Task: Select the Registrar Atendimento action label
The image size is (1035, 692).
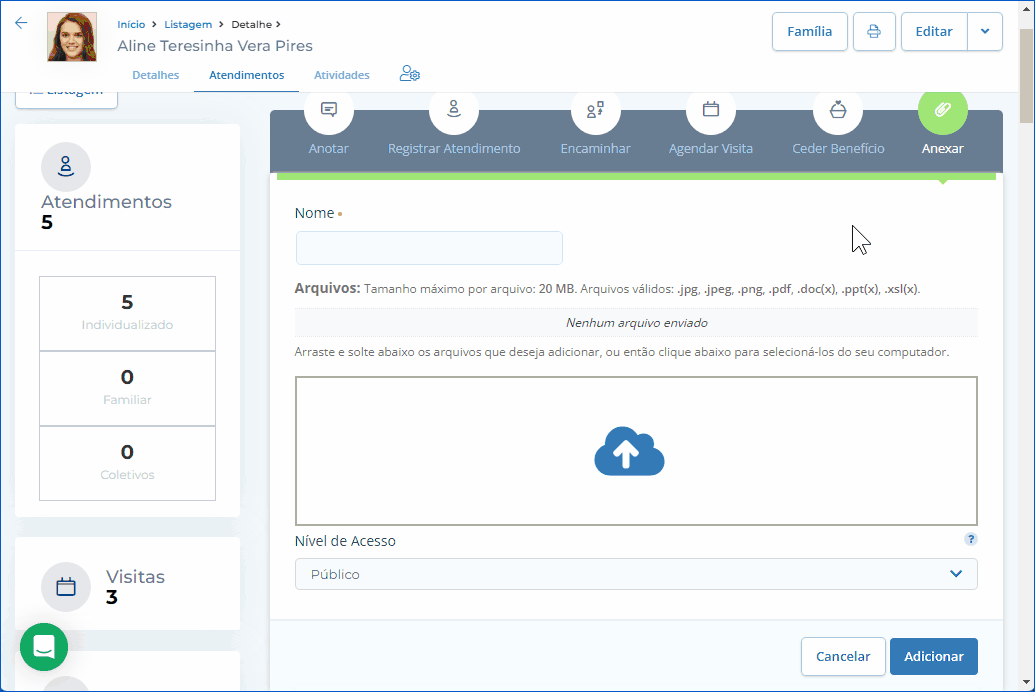Action: click(454, 149)
